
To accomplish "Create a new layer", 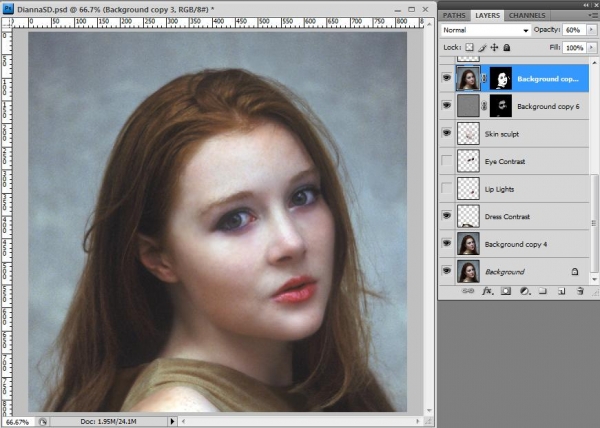I will click(x=561, y=291).
